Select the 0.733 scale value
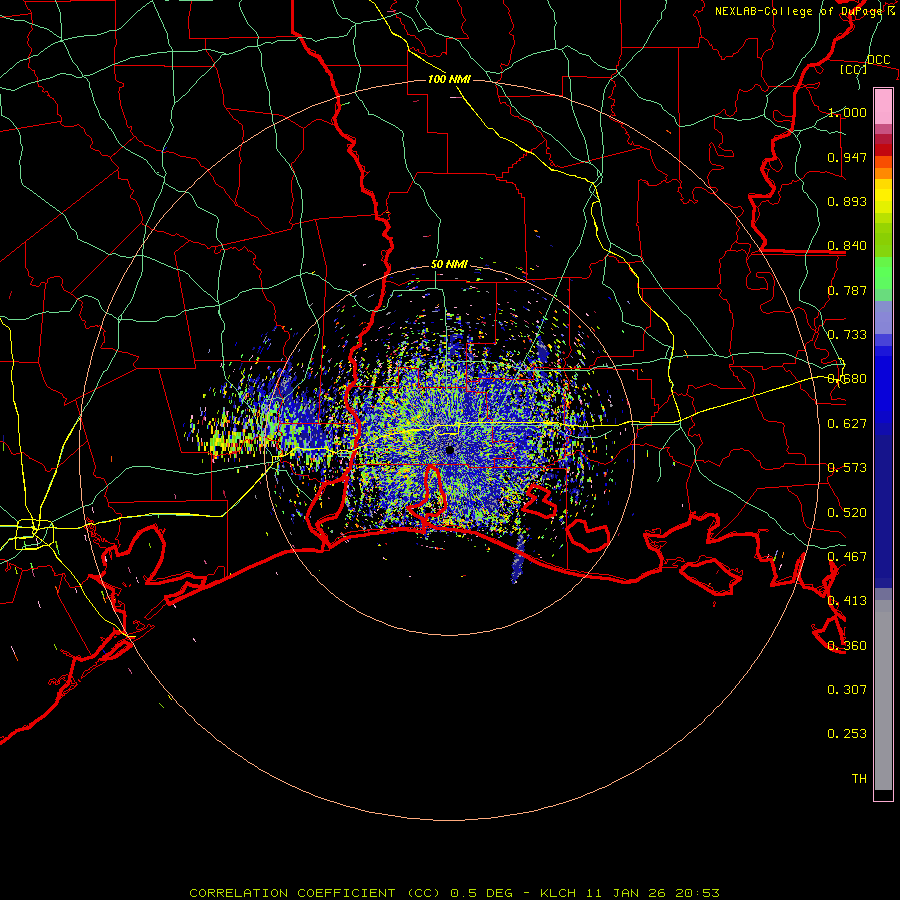 tap(847, 335)
